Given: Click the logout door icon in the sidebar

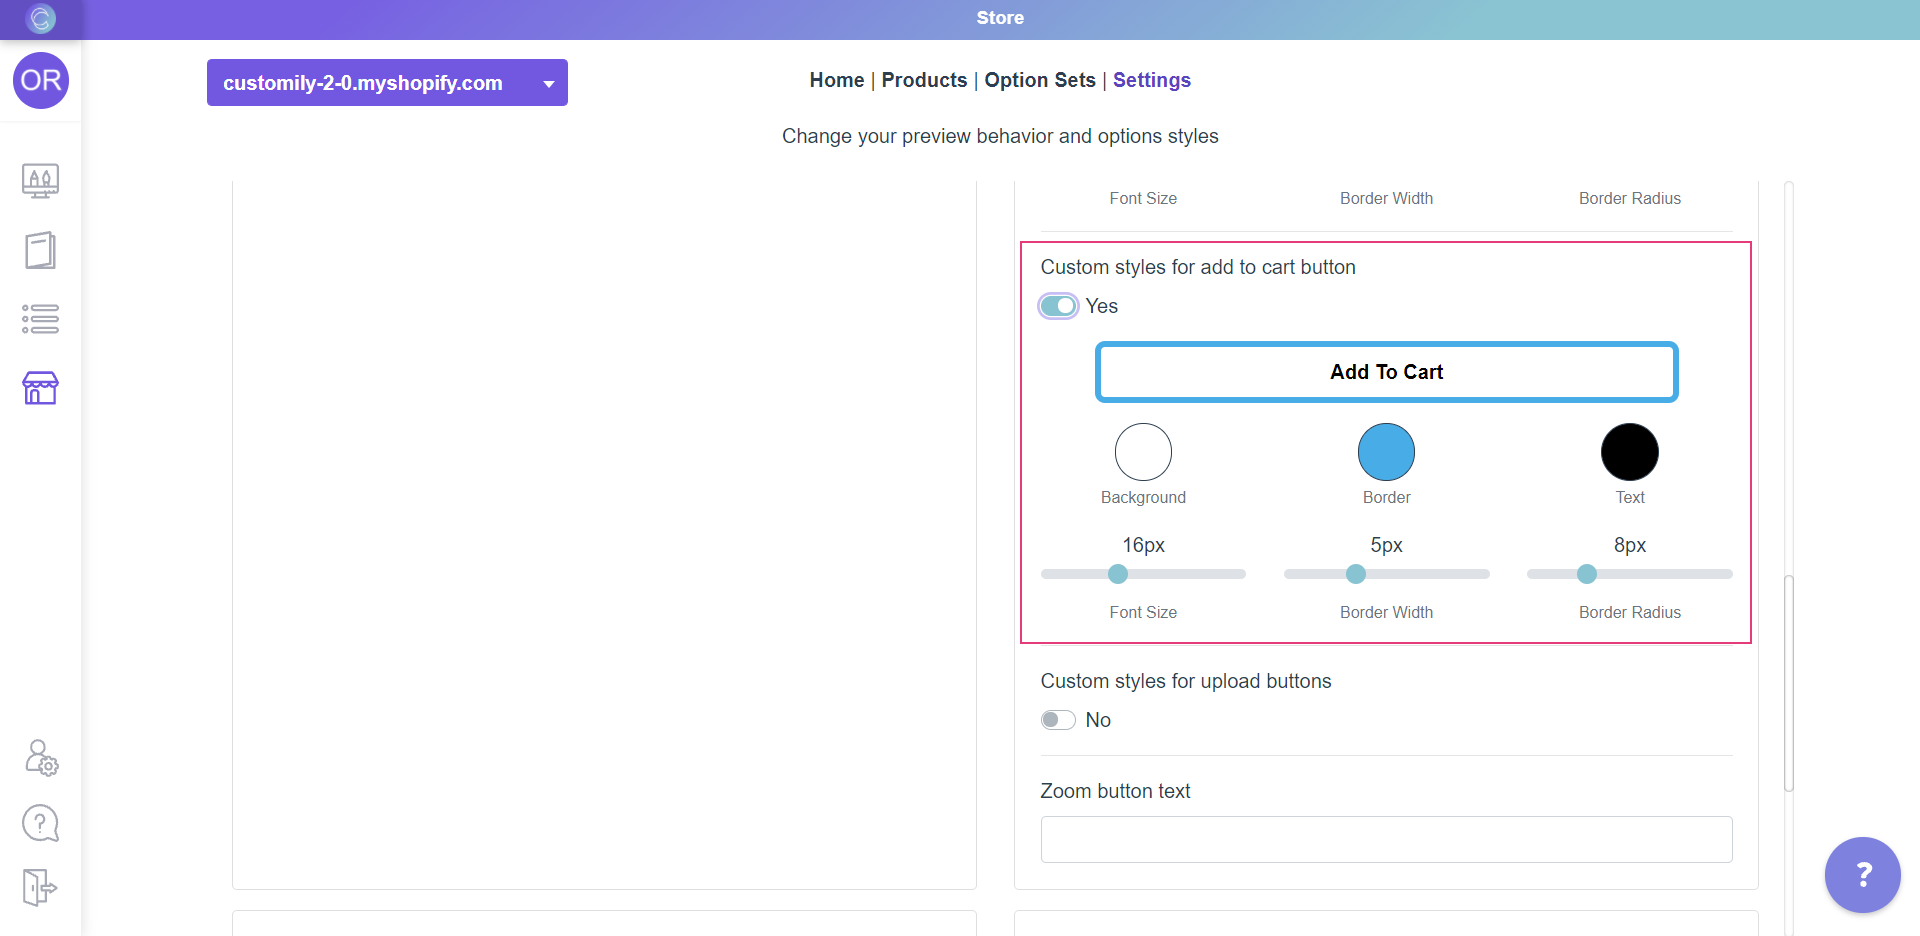Looking at the screenshot, I should click(41, 887).
